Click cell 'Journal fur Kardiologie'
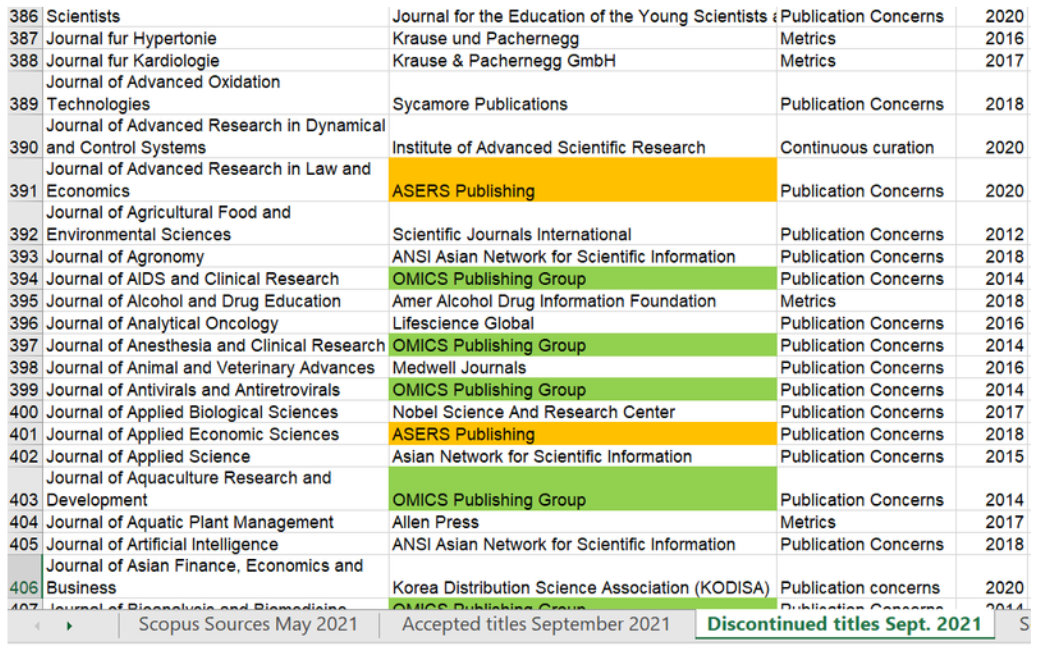Image resolution: width=1038 pixels, height=651 pixels. point(216,60)
